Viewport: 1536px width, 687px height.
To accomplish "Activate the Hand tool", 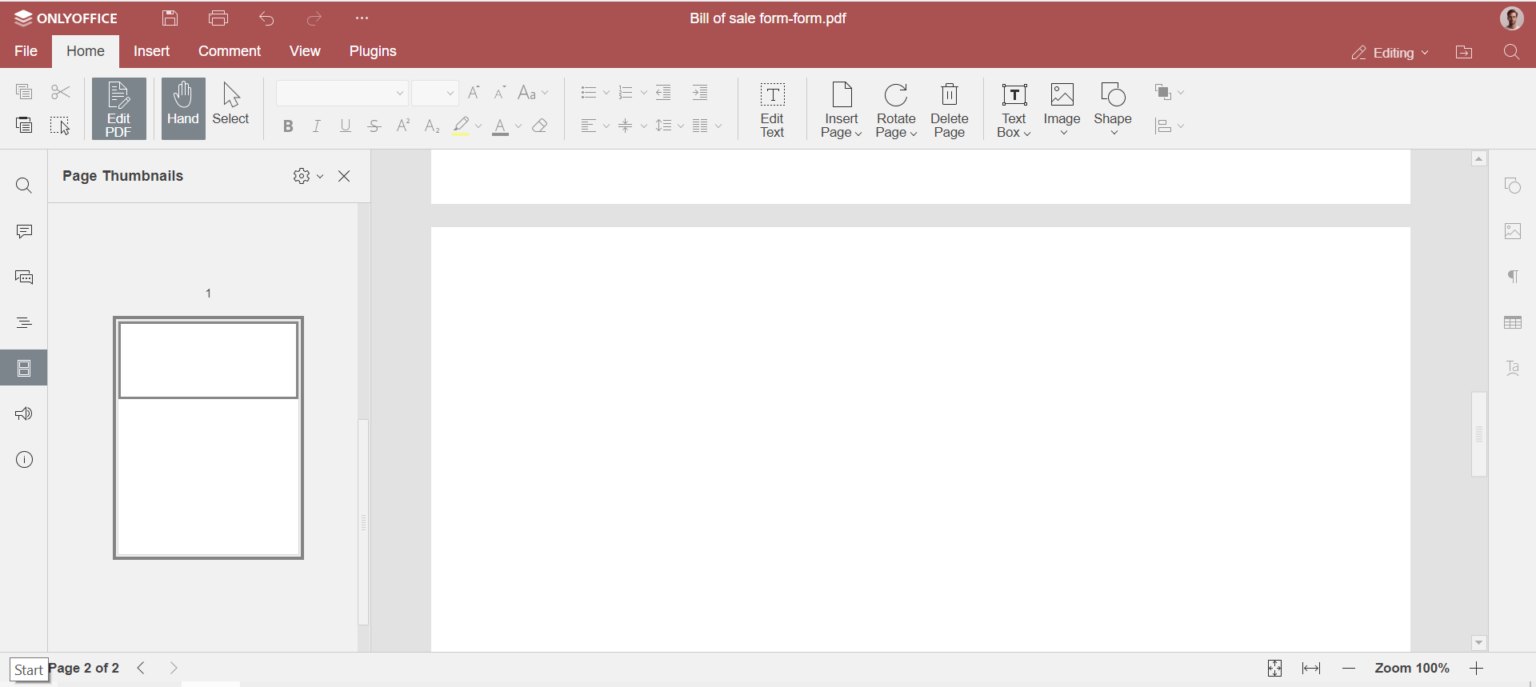I will tap(183, 109).
